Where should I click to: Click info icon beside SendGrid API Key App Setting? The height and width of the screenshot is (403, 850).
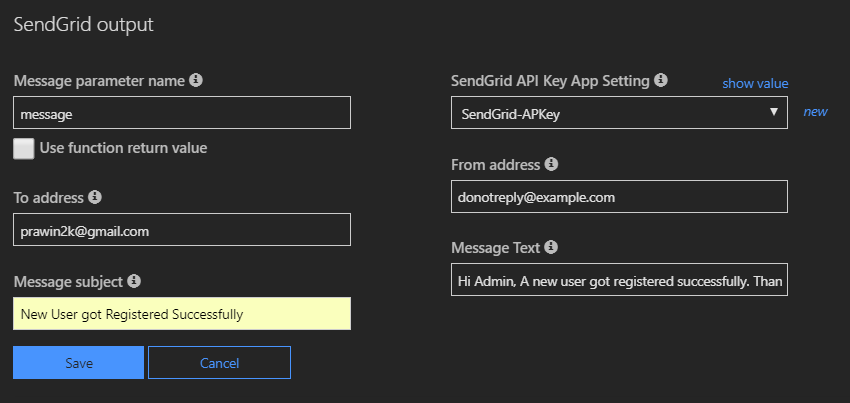(661, 79)
